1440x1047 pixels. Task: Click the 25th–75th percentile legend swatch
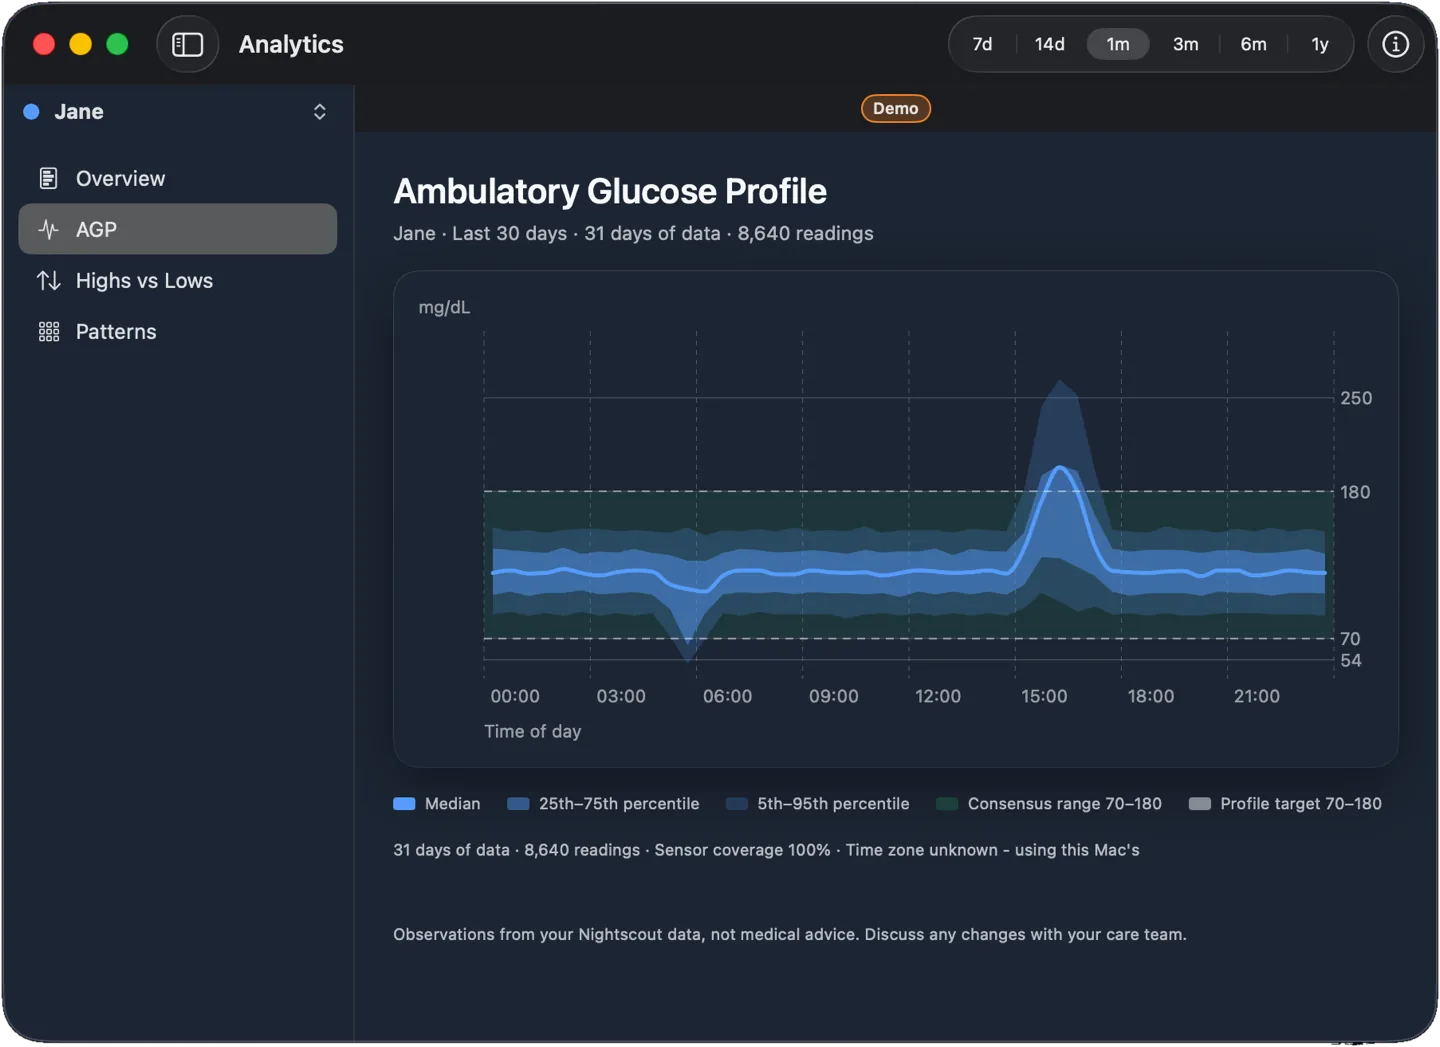point(518,803)
